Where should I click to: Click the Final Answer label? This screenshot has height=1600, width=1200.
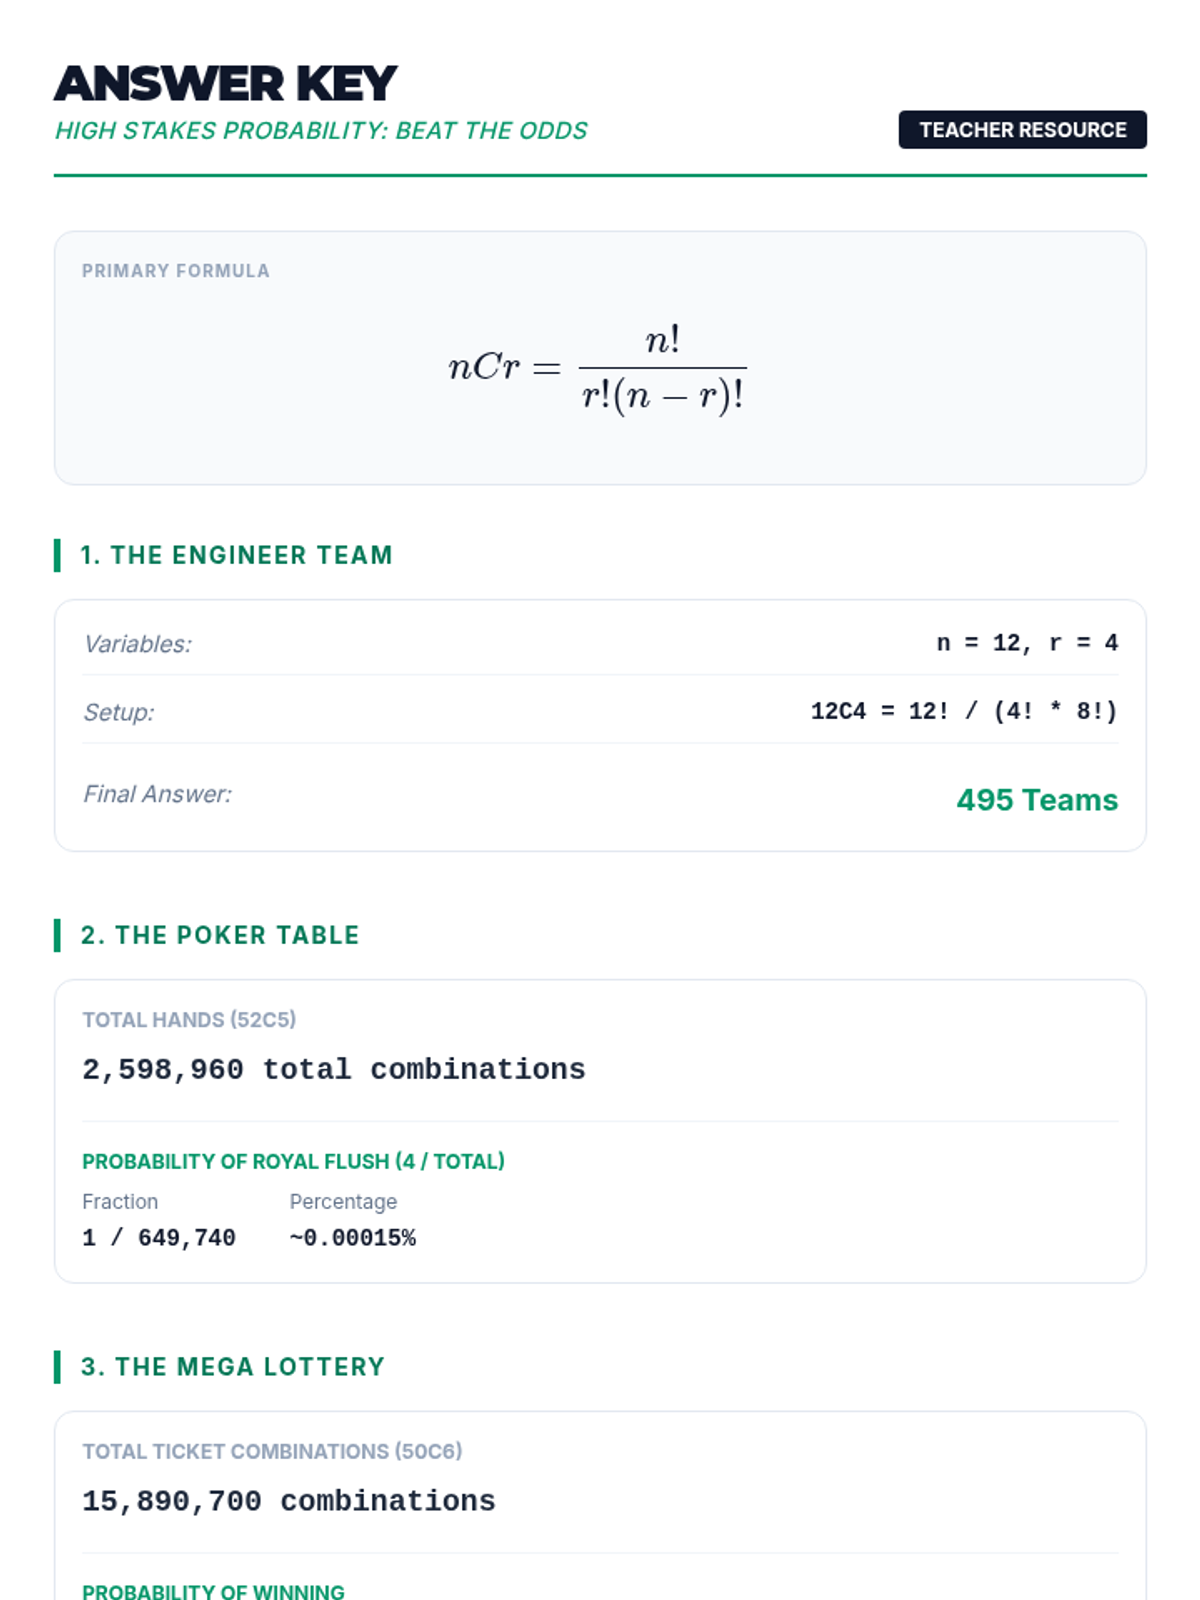[157, 794]
